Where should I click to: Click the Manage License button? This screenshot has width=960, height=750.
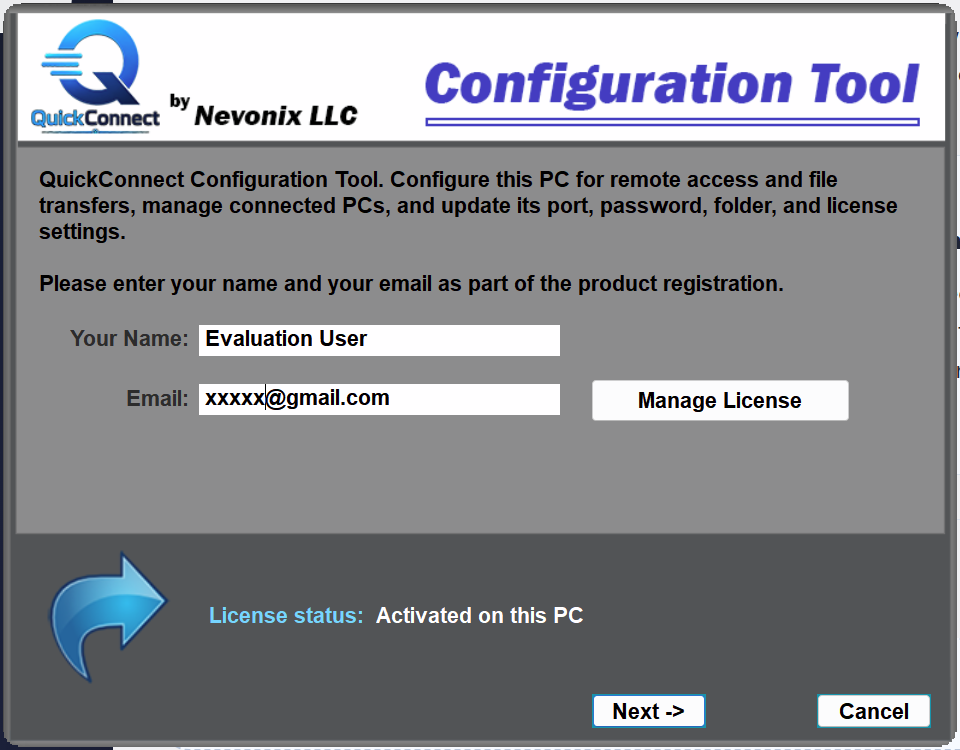[x=720, y=400]
